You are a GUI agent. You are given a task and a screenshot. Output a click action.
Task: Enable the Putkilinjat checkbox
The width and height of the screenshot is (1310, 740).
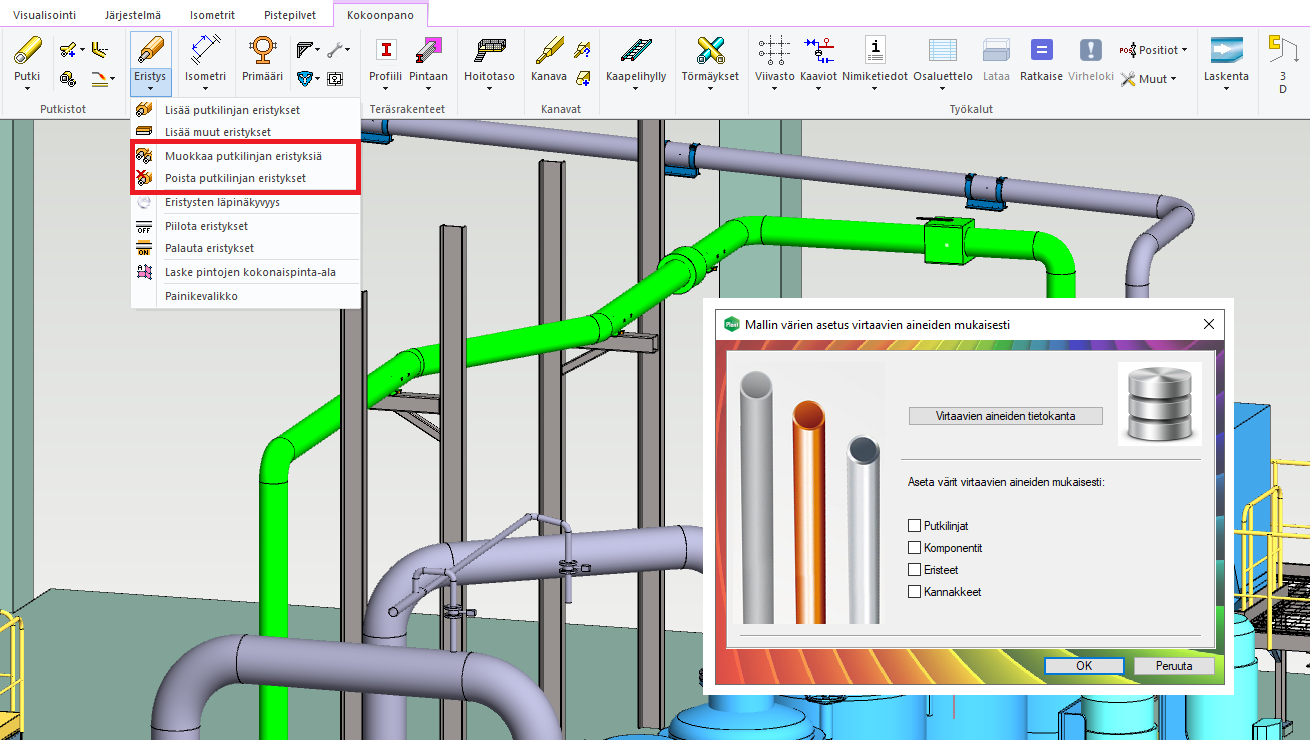[x=914, y=526]
